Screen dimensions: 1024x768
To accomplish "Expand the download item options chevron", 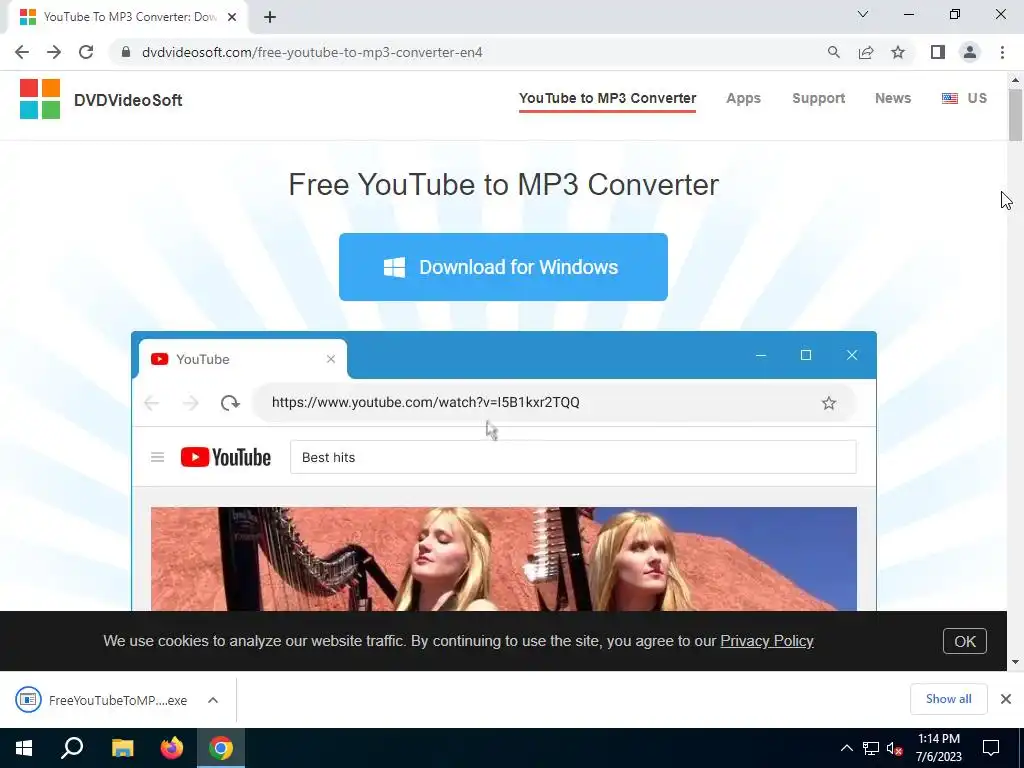I will tap(213, 700).
